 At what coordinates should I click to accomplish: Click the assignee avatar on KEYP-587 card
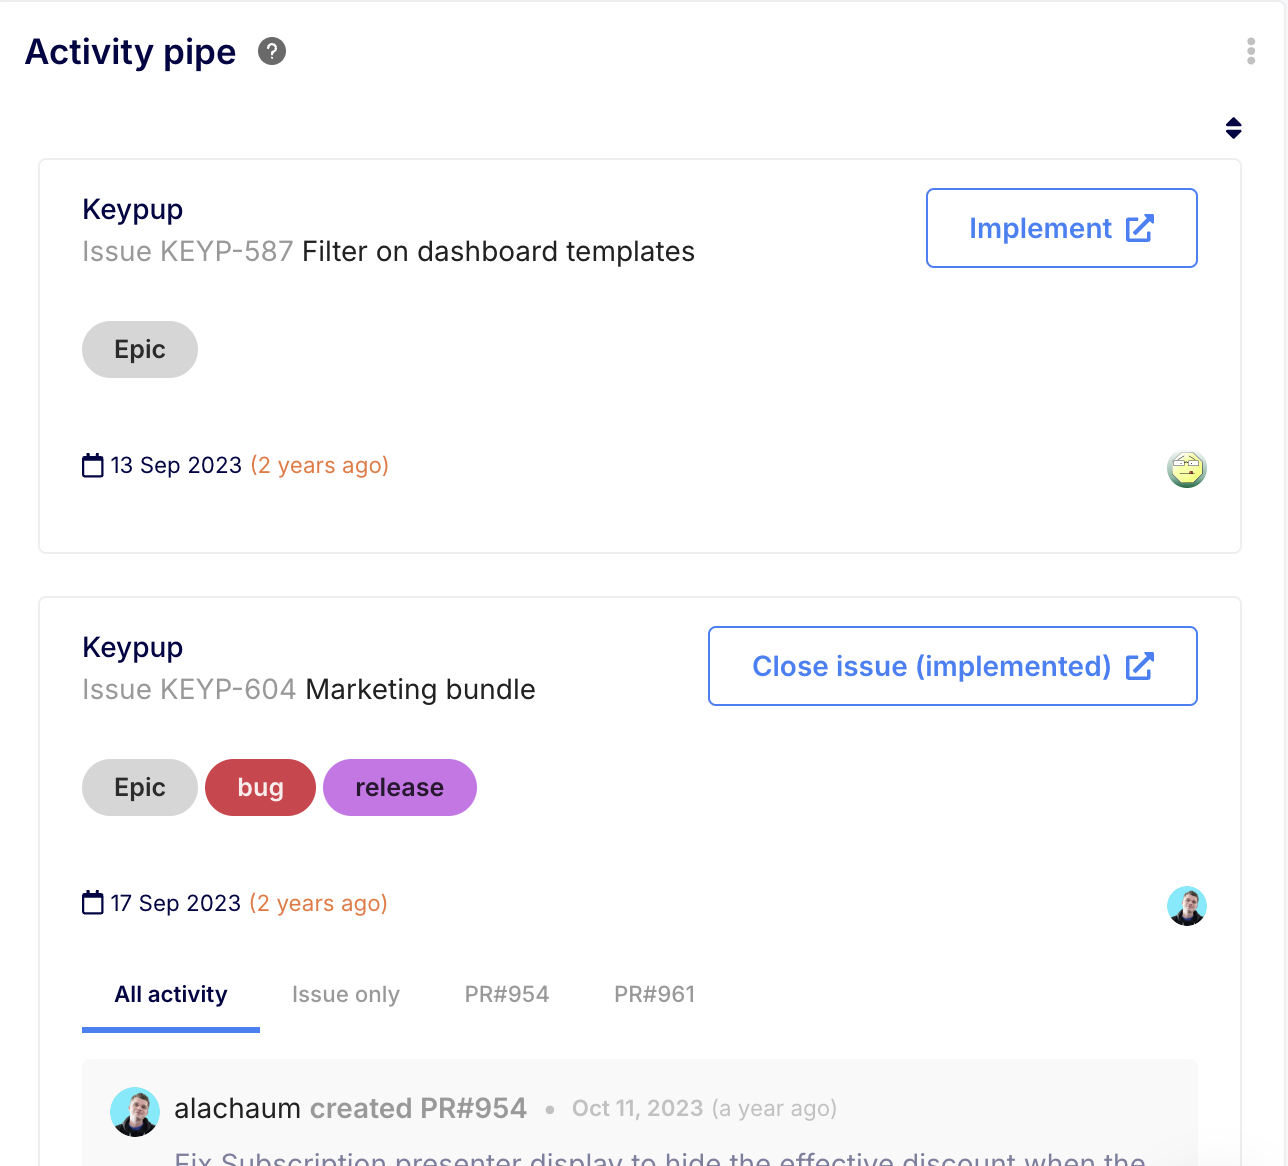click(x=1187, y=468)
